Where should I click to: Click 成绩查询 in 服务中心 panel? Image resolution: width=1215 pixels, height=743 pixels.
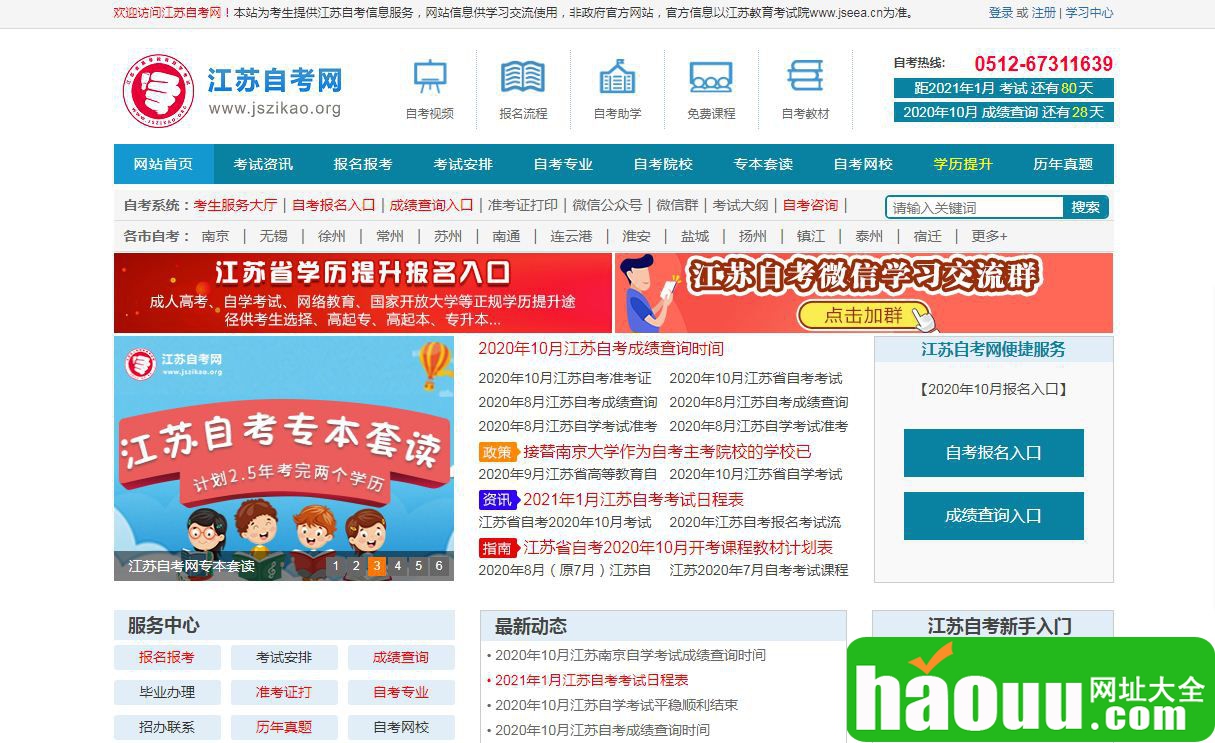[401, 657]
